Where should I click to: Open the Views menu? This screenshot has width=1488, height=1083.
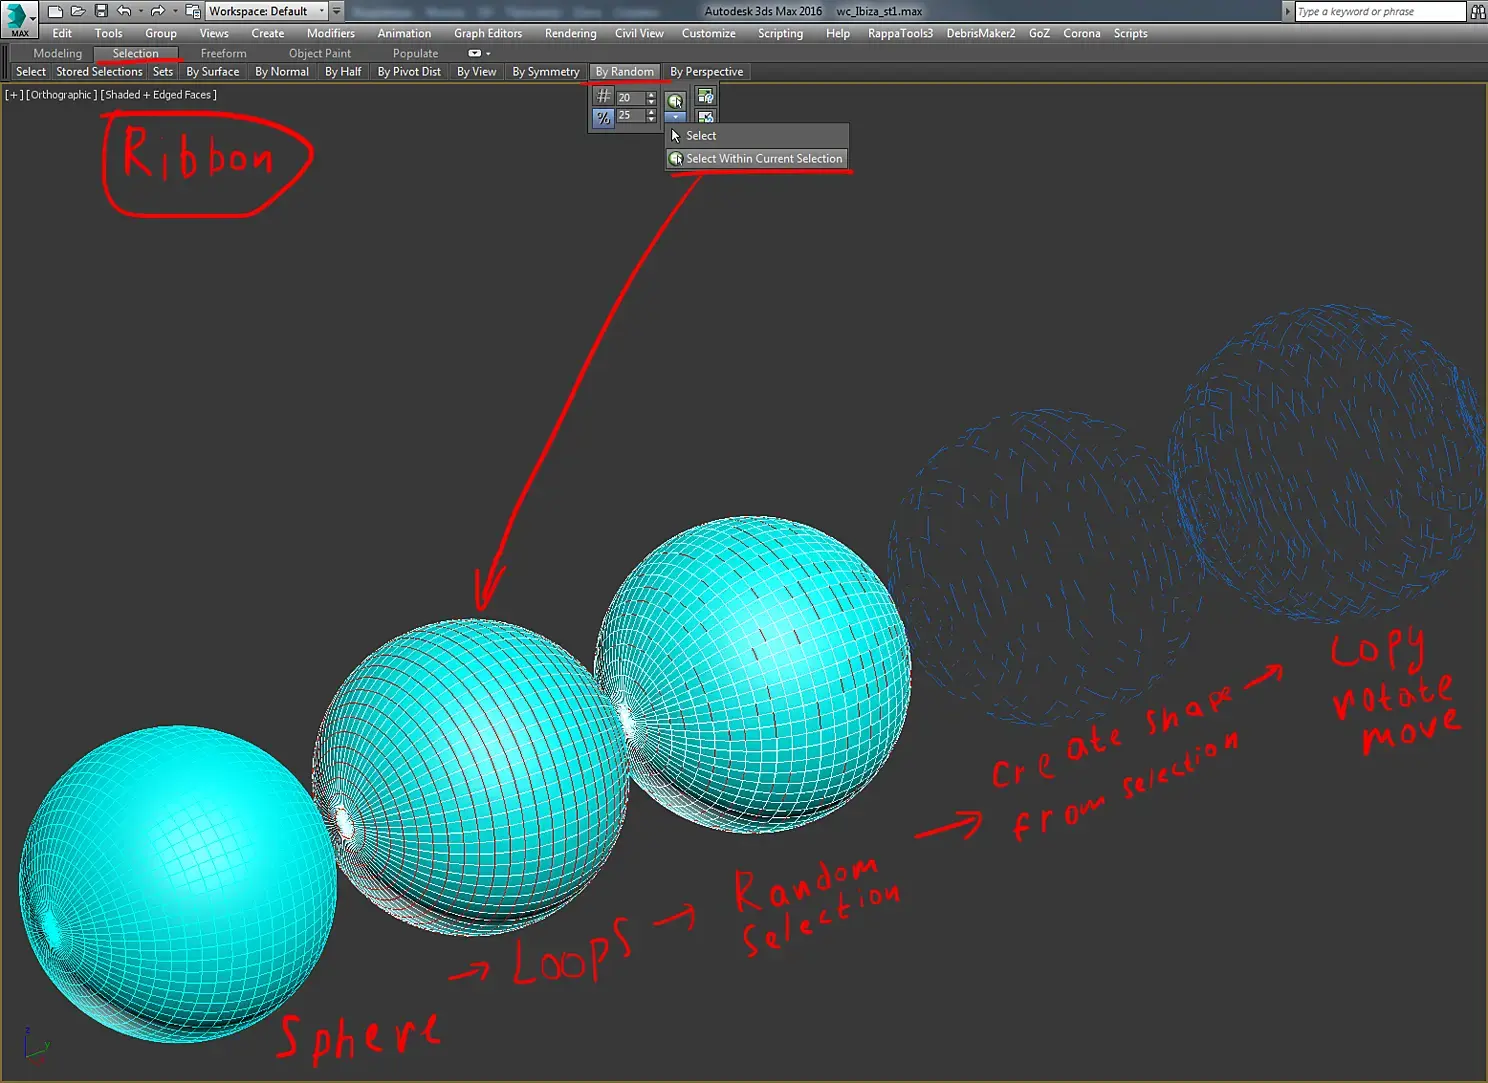point(214,33)
